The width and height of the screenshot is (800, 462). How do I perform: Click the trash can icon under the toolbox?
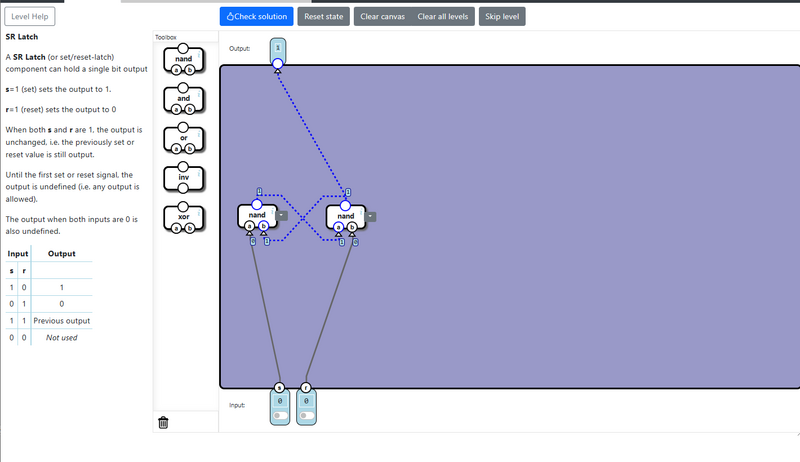tap(163, 422)
